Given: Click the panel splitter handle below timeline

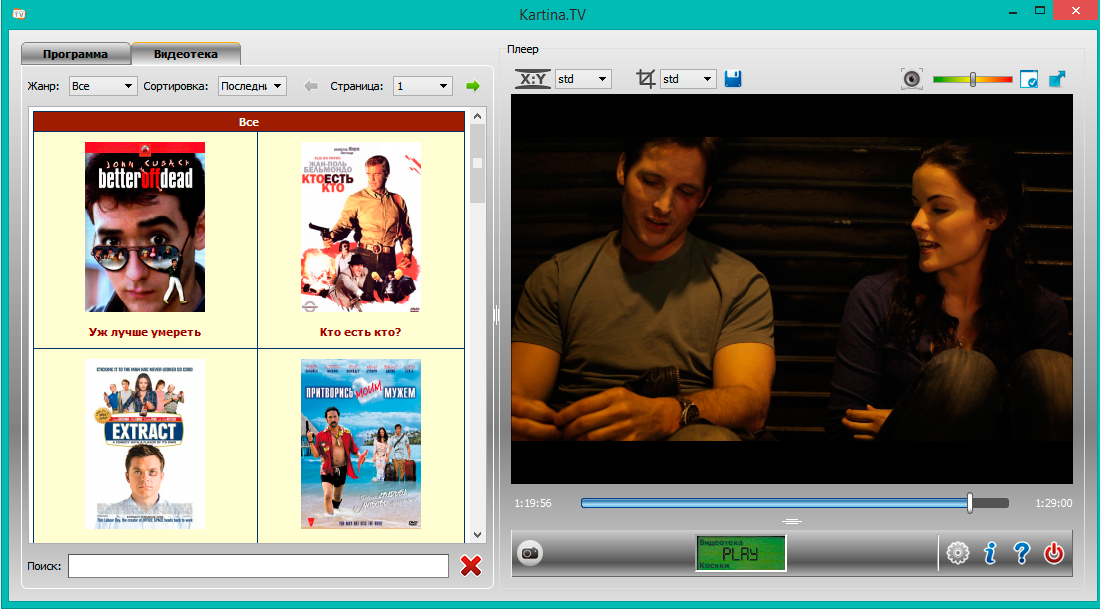Looking at the screenshot, I should (x=792, y=522).
